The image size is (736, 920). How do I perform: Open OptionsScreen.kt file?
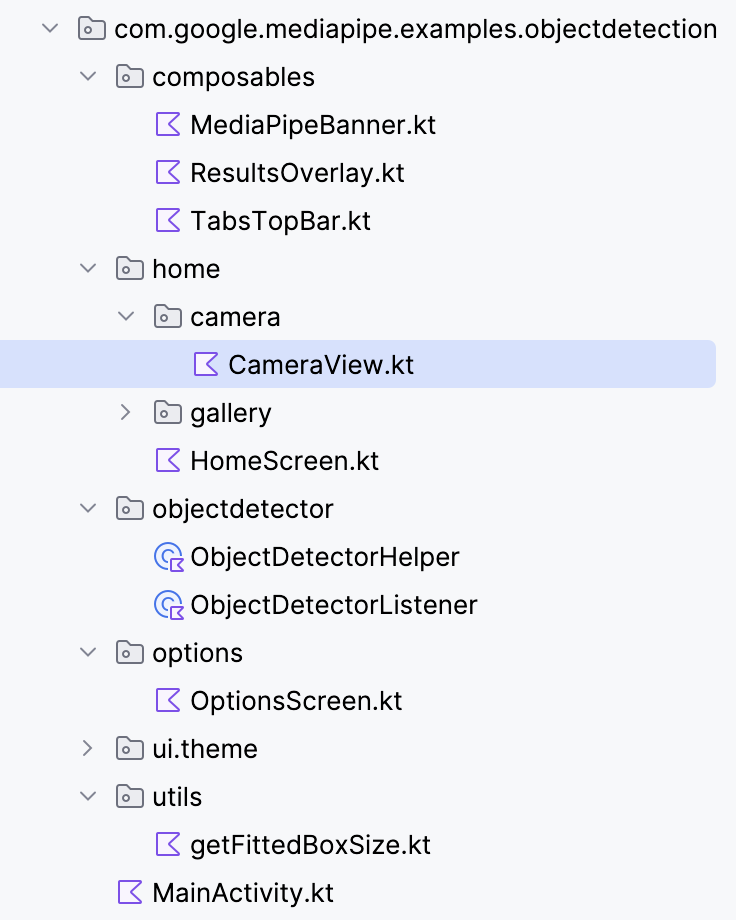[296, 702]
